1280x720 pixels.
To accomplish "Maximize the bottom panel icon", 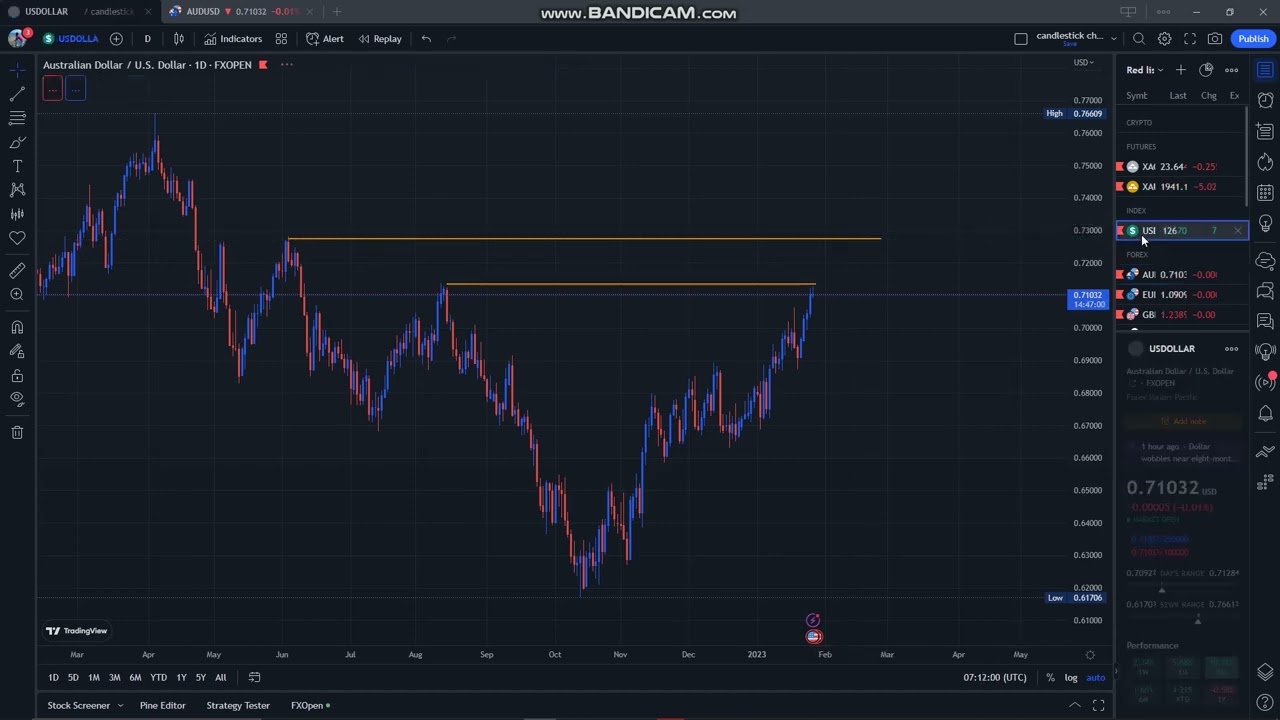I will click(1098, 706).
